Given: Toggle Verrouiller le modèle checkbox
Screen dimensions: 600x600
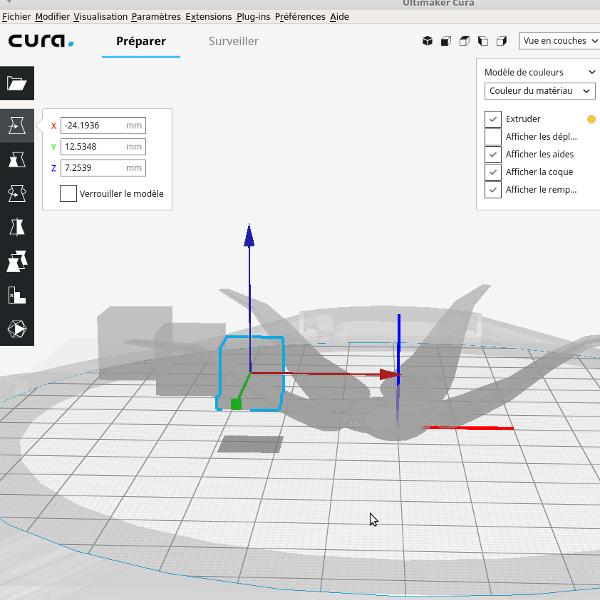Looking at the screenshot, I should (68, 194).
